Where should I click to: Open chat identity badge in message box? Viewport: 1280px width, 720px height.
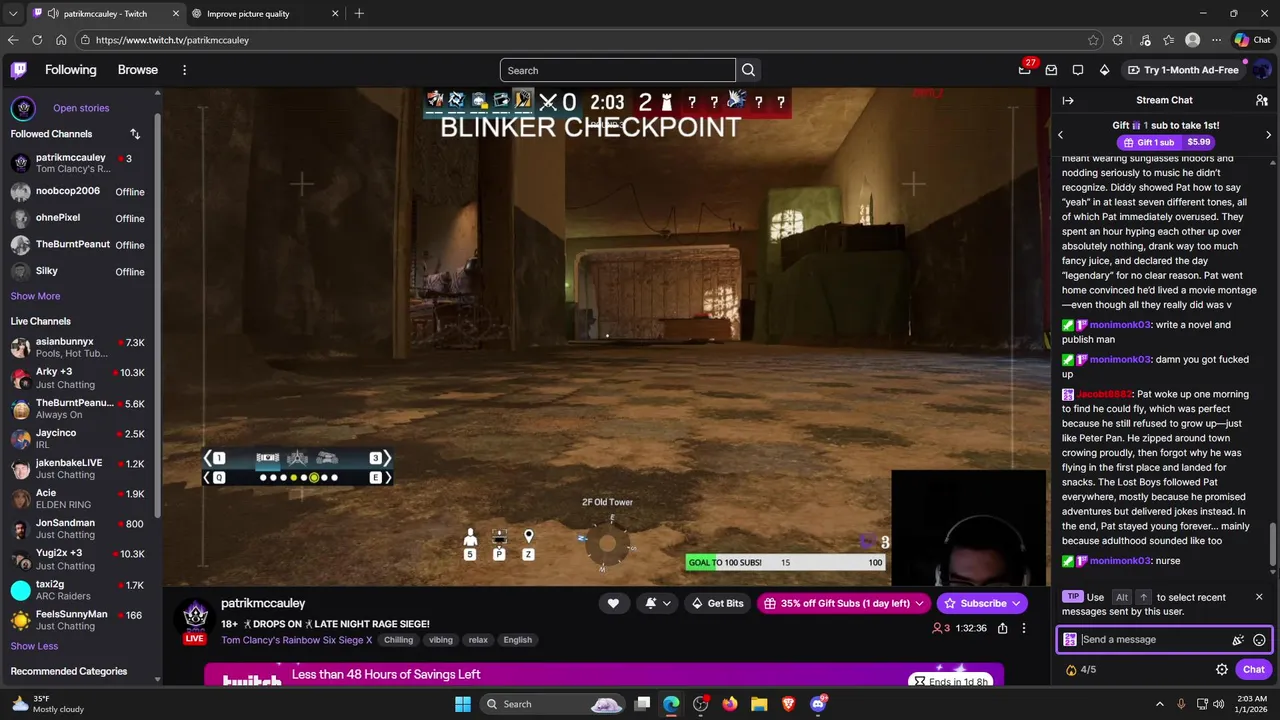1070,640
